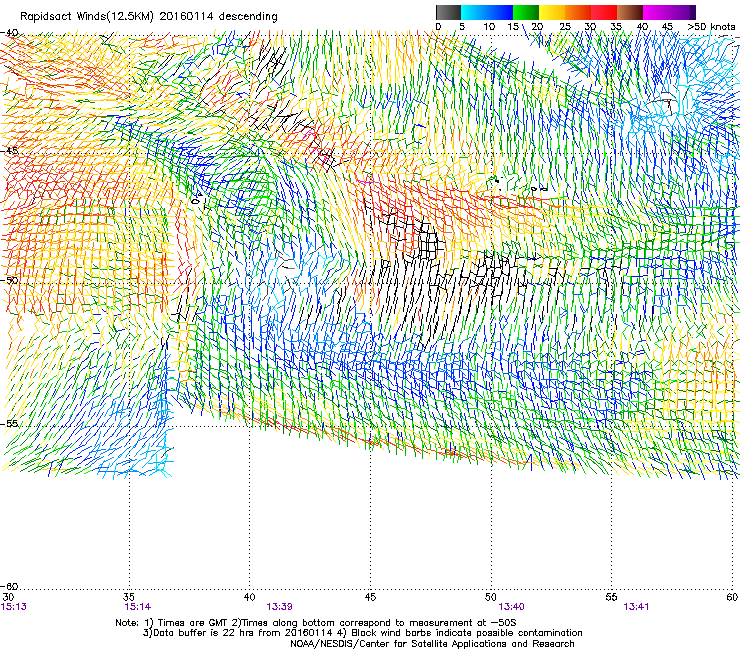The image size is (740, 650).
Task: Click the '-45' latitude label on the left axis
Action: tap(9, 151)
